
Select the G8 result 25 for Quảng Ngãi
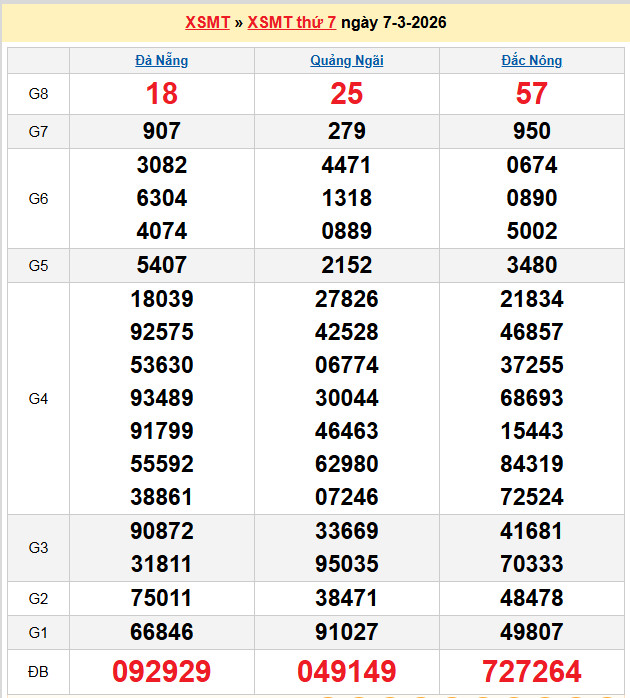click(x=347, y=94)
